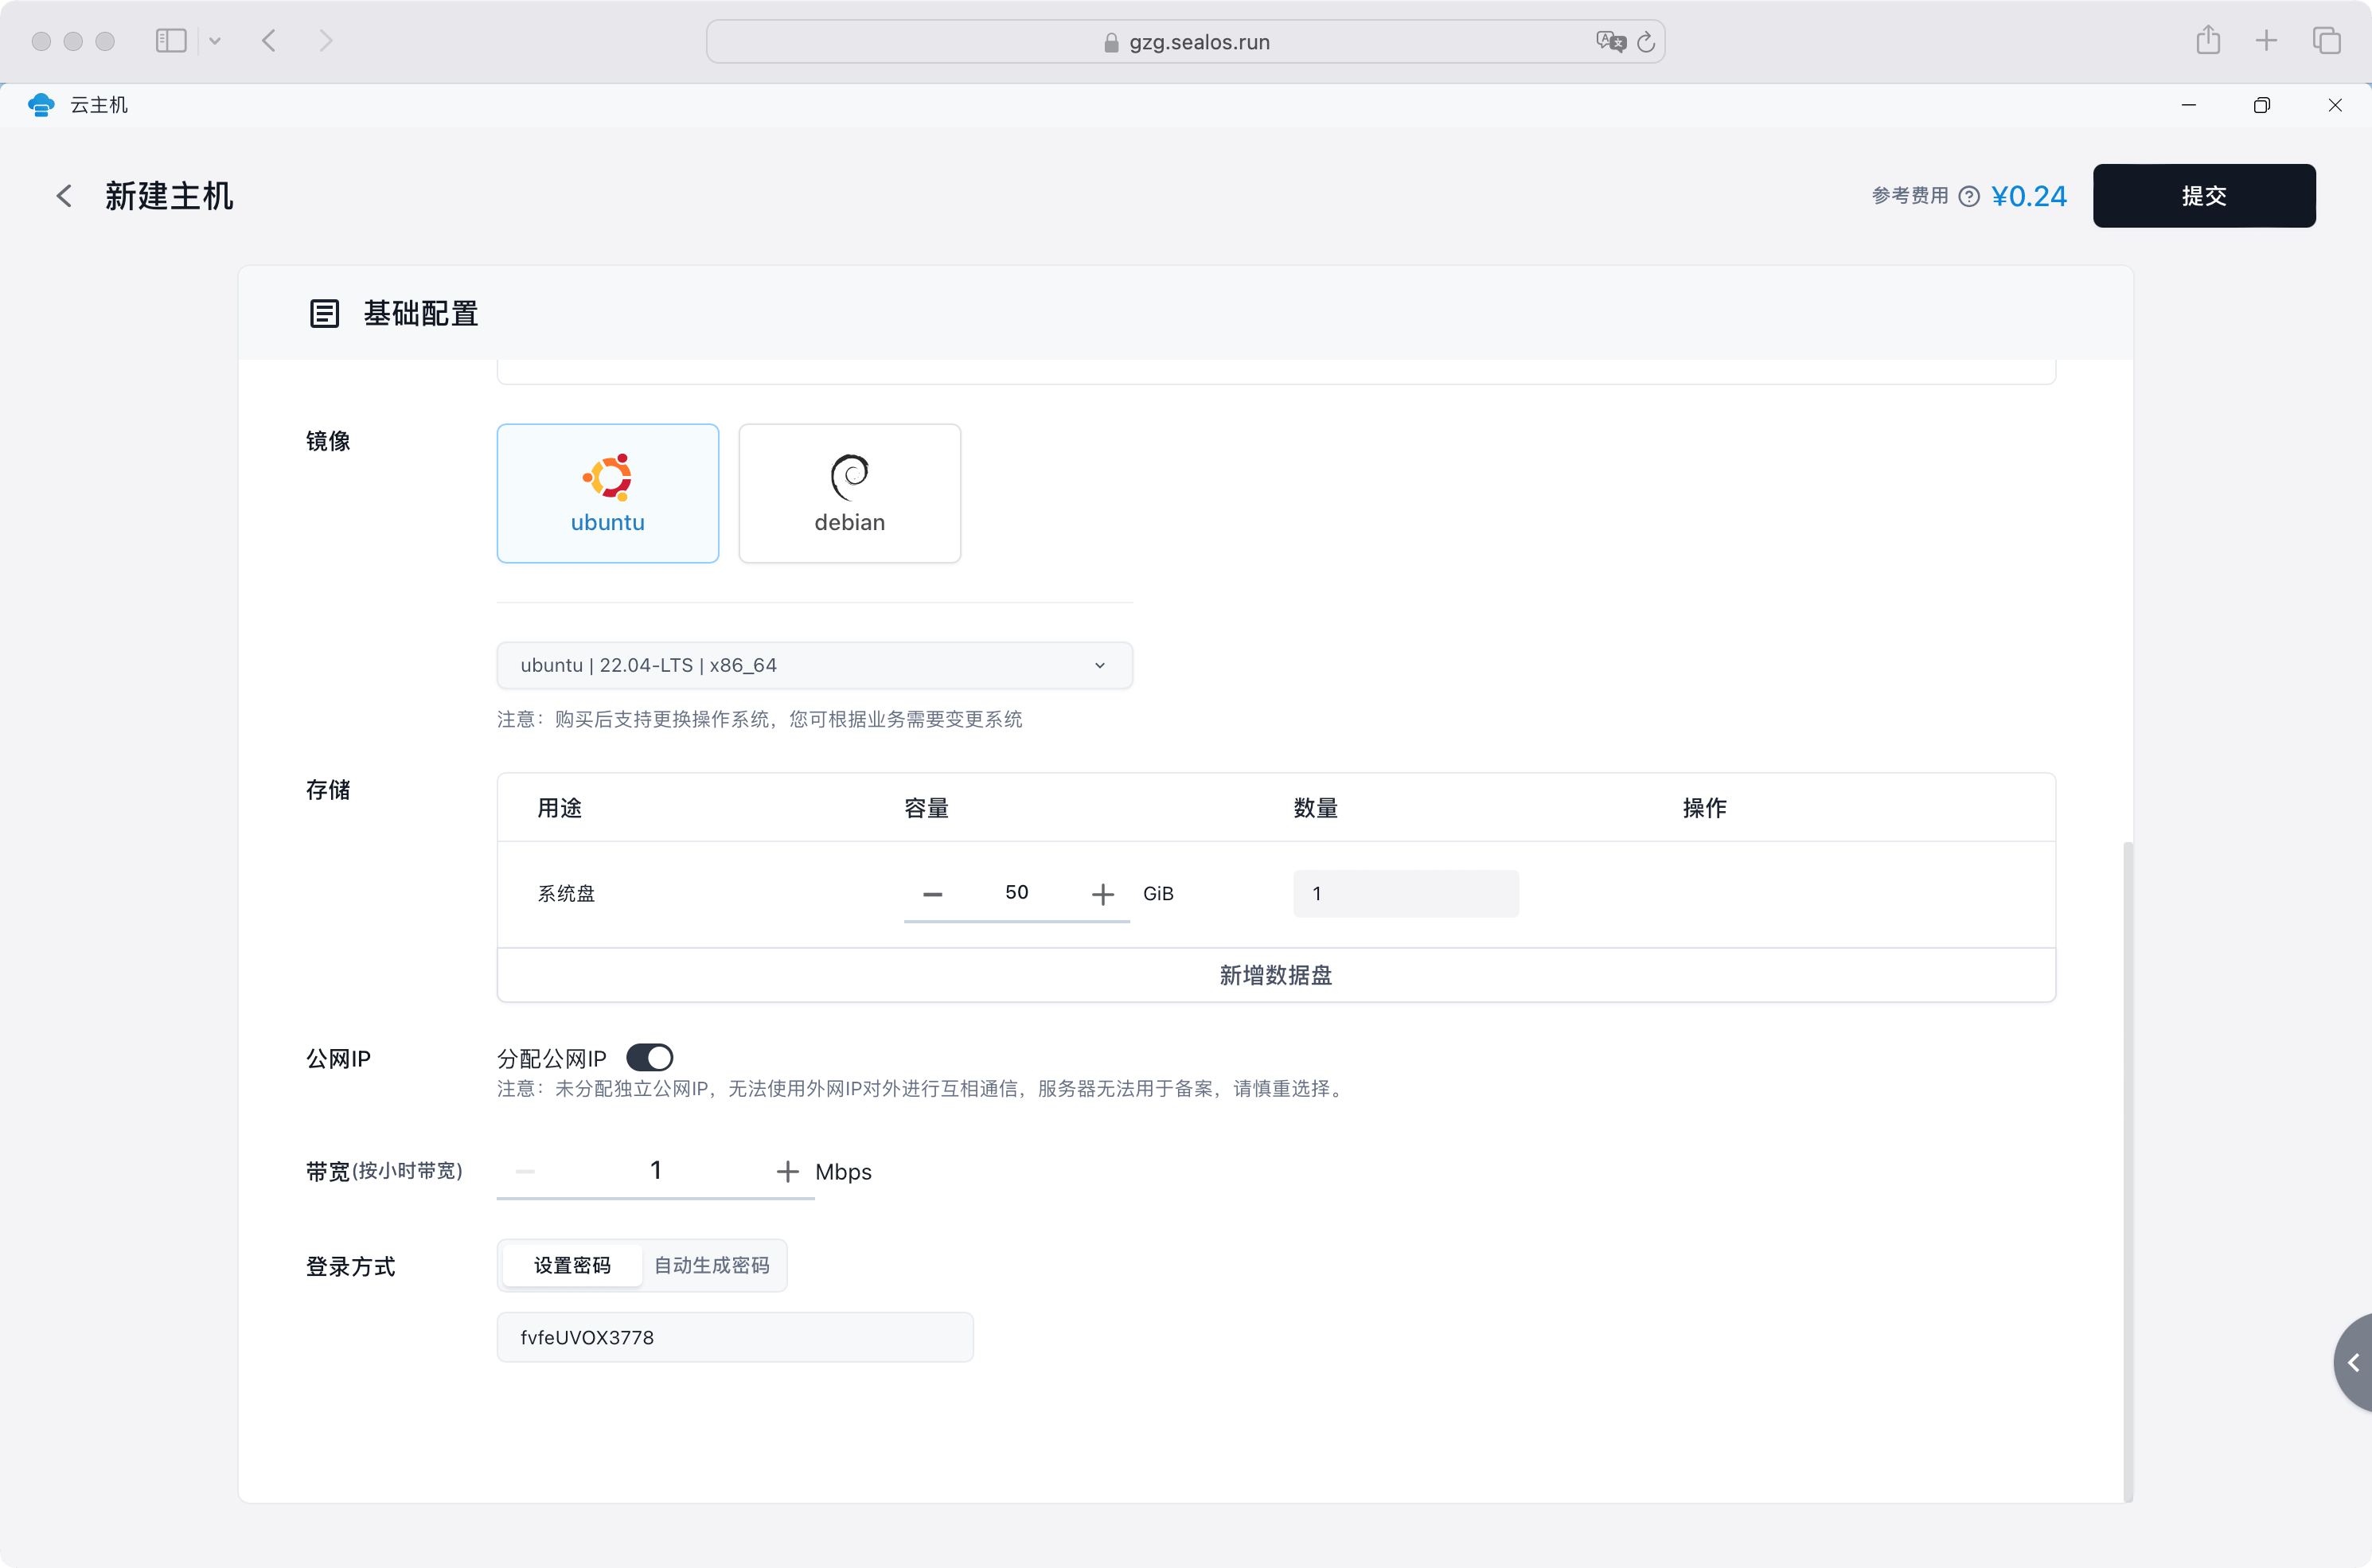The height and width of the screenshot is (1568, 2372).
Task: Click the 用途 column header
Action: [x=559, y=808]
